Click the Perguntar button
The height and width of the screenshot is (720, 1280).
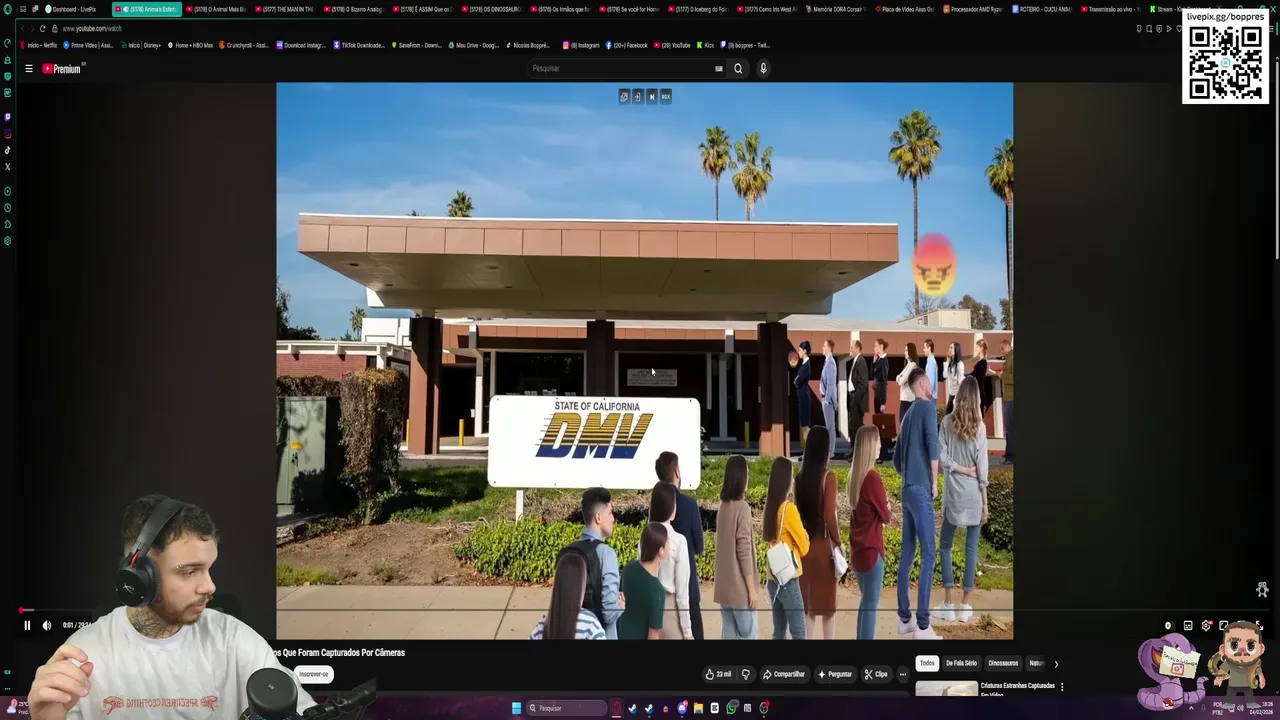click(834, 674)
